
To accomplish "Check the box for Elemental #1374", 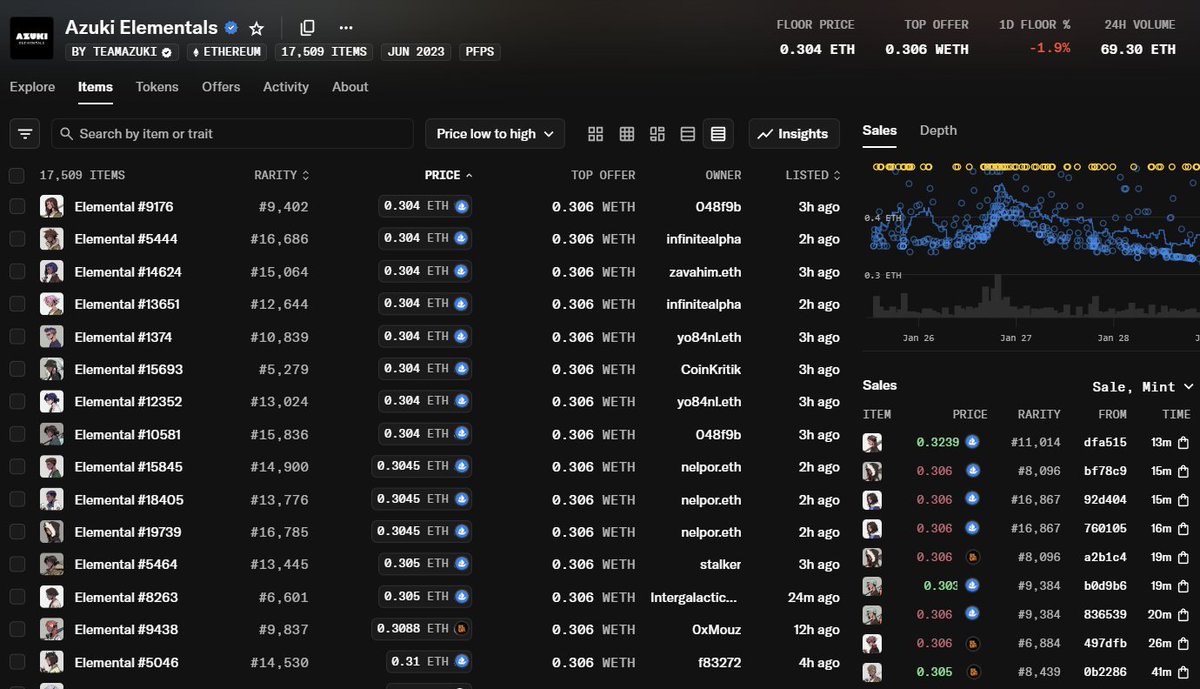I will [17, 336].
